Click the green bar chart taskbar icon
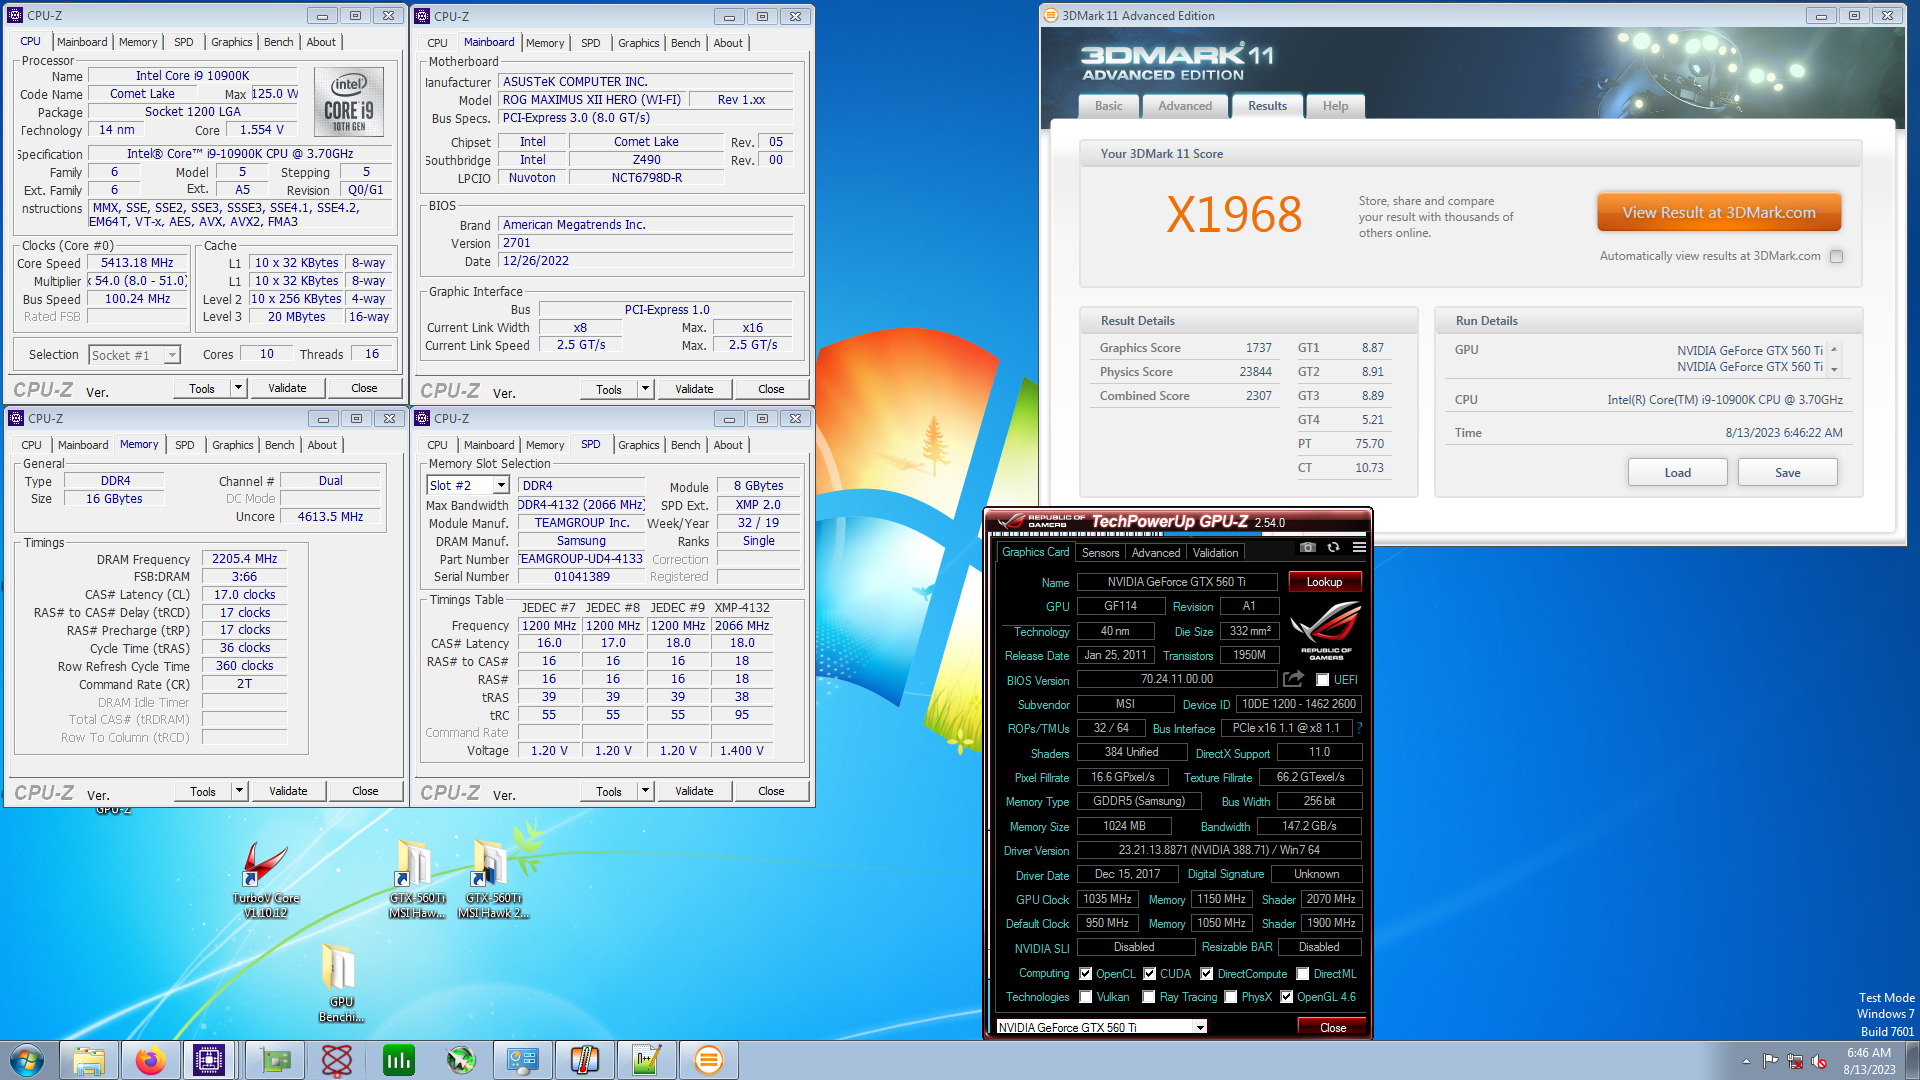Screen dimensions: 1920x1080 (x=399, y=1060)
